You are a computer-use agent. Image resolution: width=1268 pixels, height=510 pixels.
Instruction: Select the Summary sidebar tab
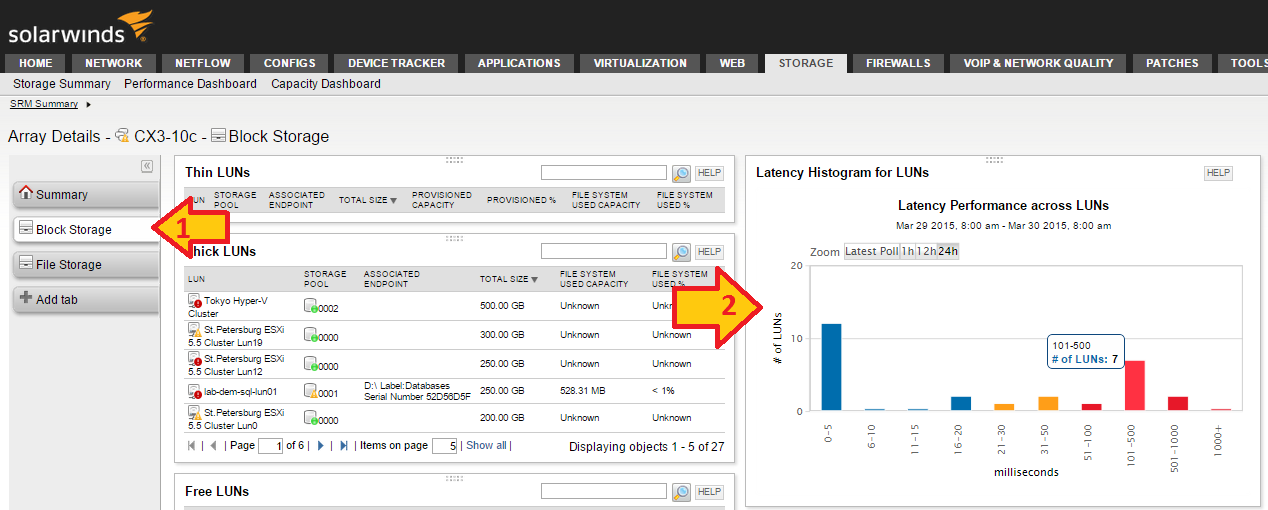85,195
